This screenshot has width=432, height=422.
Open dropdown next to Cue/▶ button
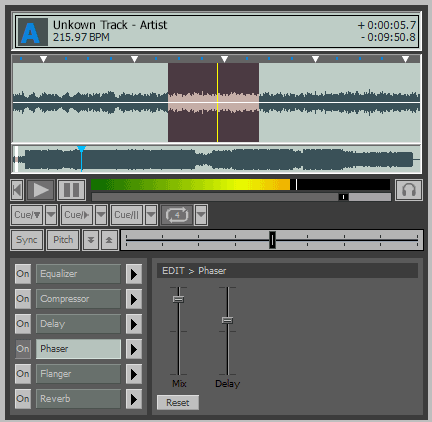(101, 215)
